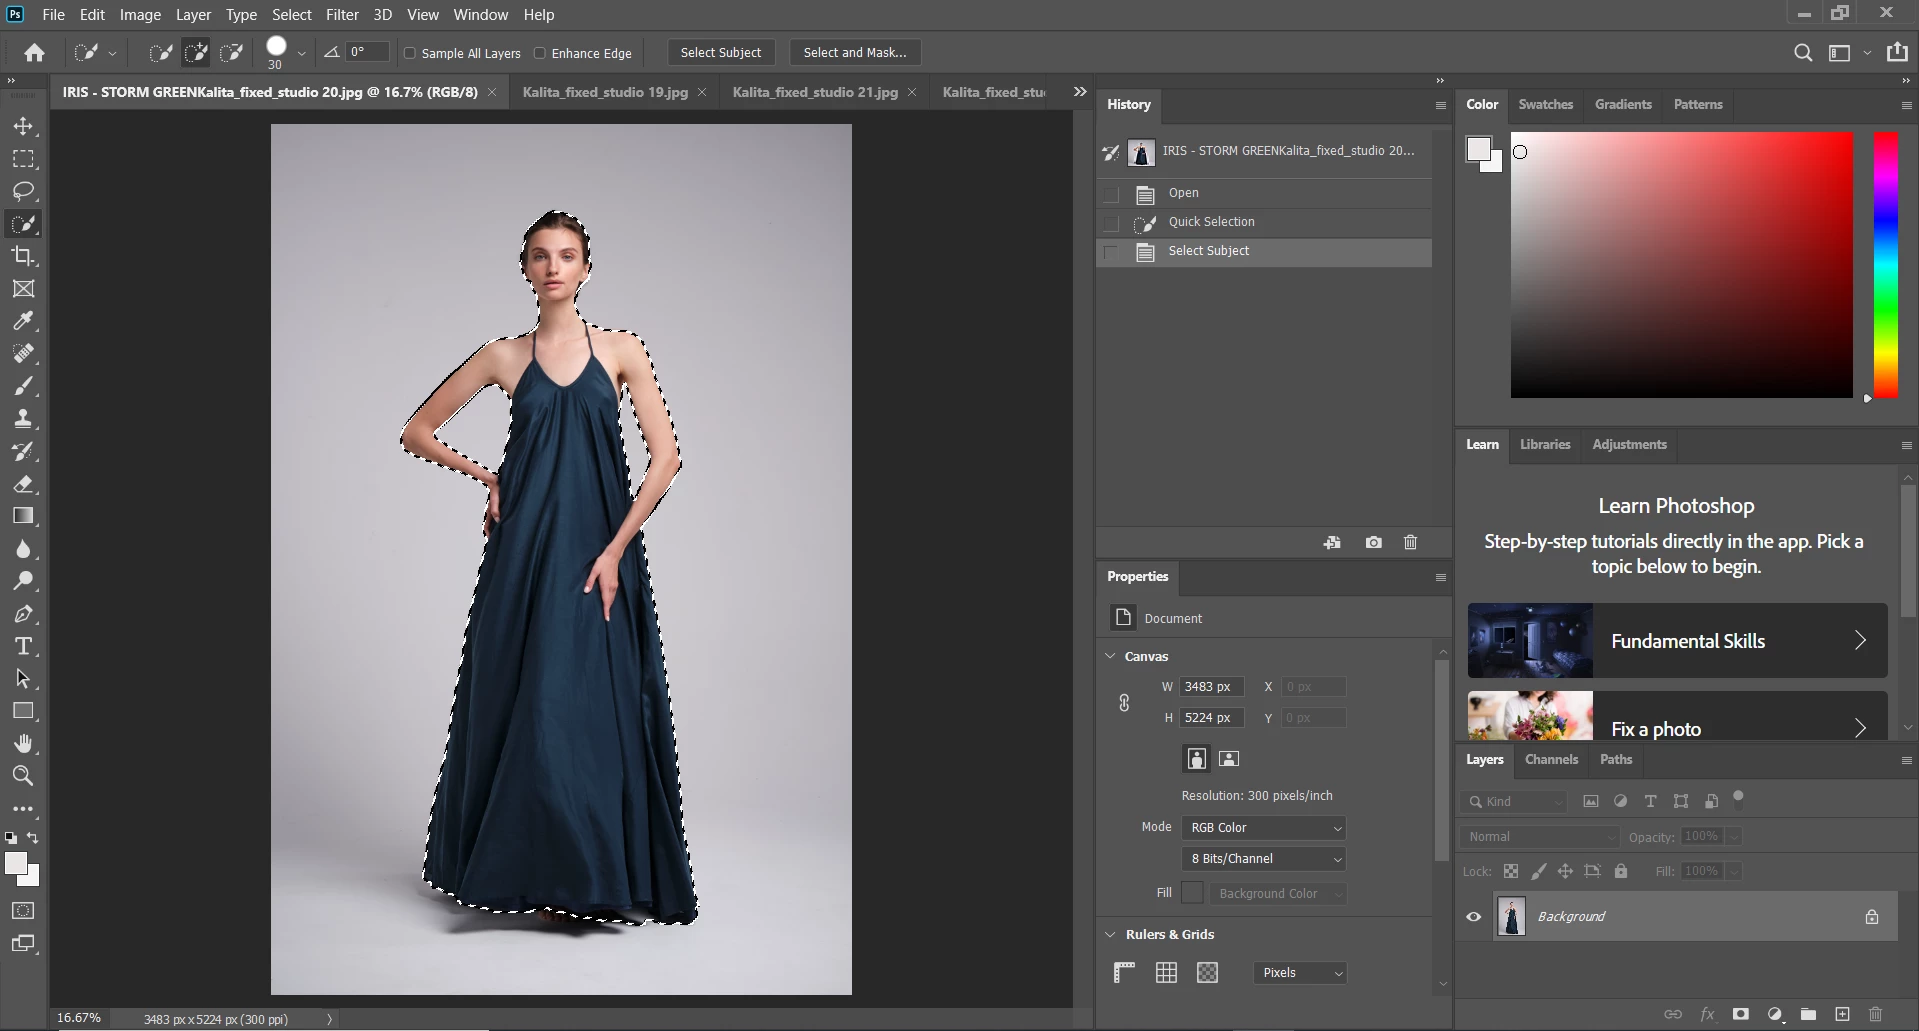Select the Zoom tool

pyautogui.click(x=23, y=776)
